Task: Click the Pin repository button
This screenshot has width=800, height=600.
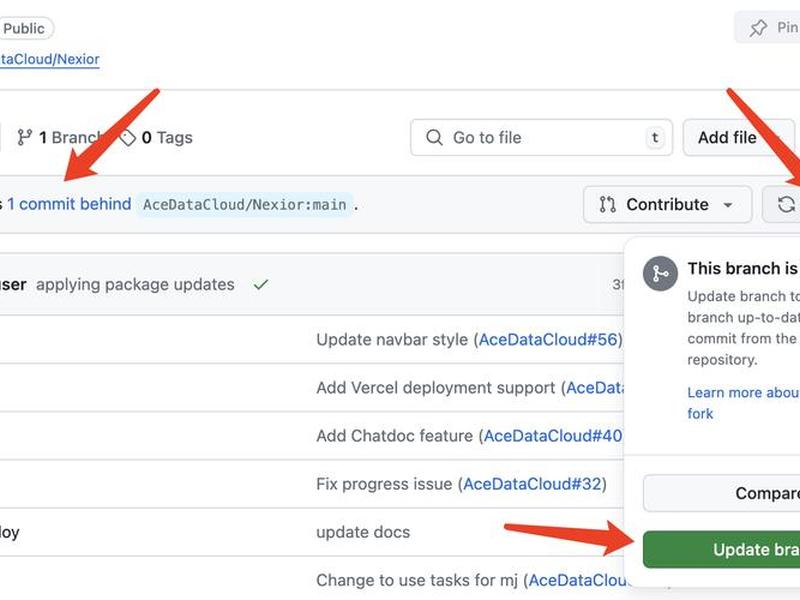Action: coord(767,28)
